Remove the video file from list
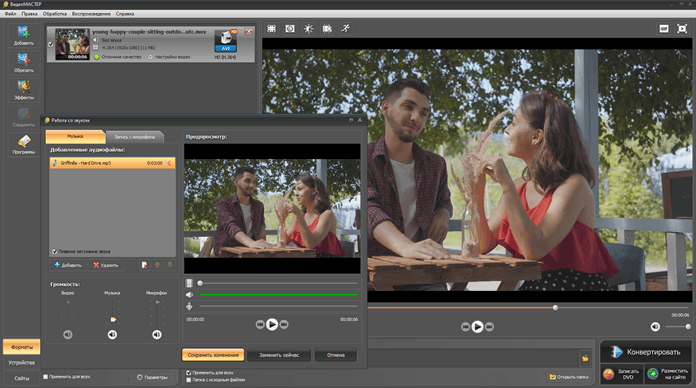 [x=249, y=31]
